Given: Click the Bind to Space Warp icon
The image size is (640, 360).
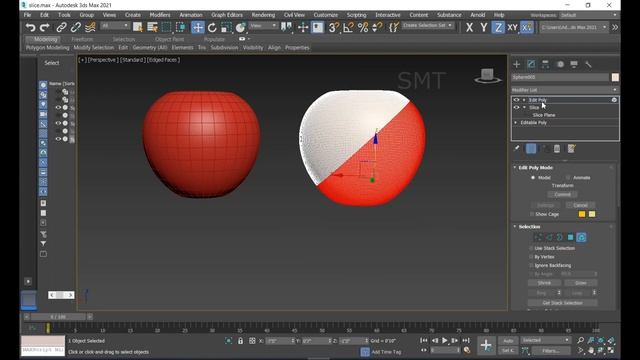Looking at the screenshot, I should [x=90, y=27].
